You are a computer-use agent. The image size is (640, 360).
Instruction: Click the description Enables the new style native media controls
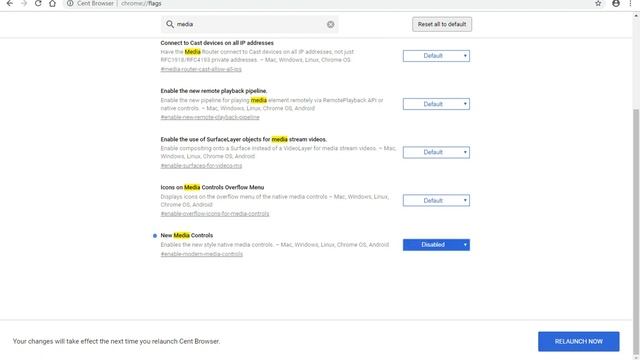tap(274, 245)
